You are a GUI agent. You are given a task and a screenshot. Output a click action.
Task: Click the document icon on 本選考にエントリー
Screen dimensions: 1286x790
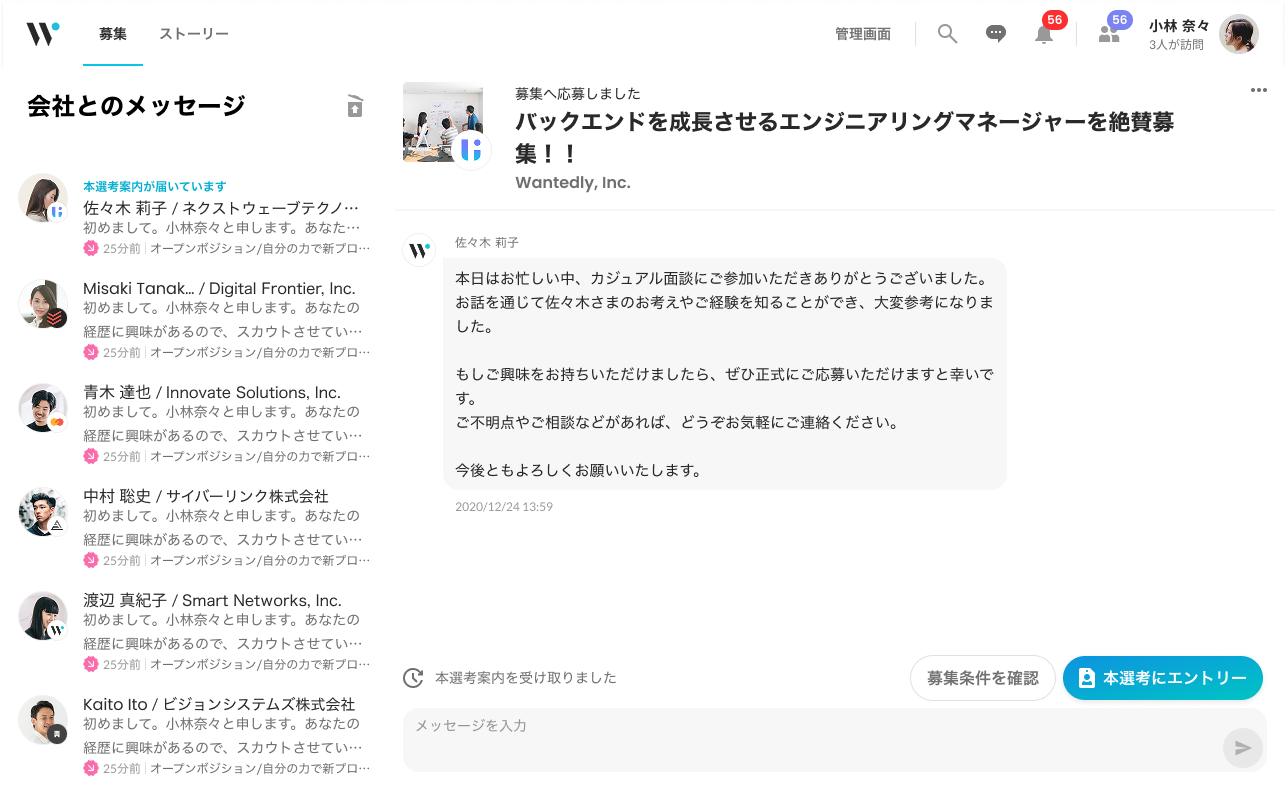click(1086, 677)
